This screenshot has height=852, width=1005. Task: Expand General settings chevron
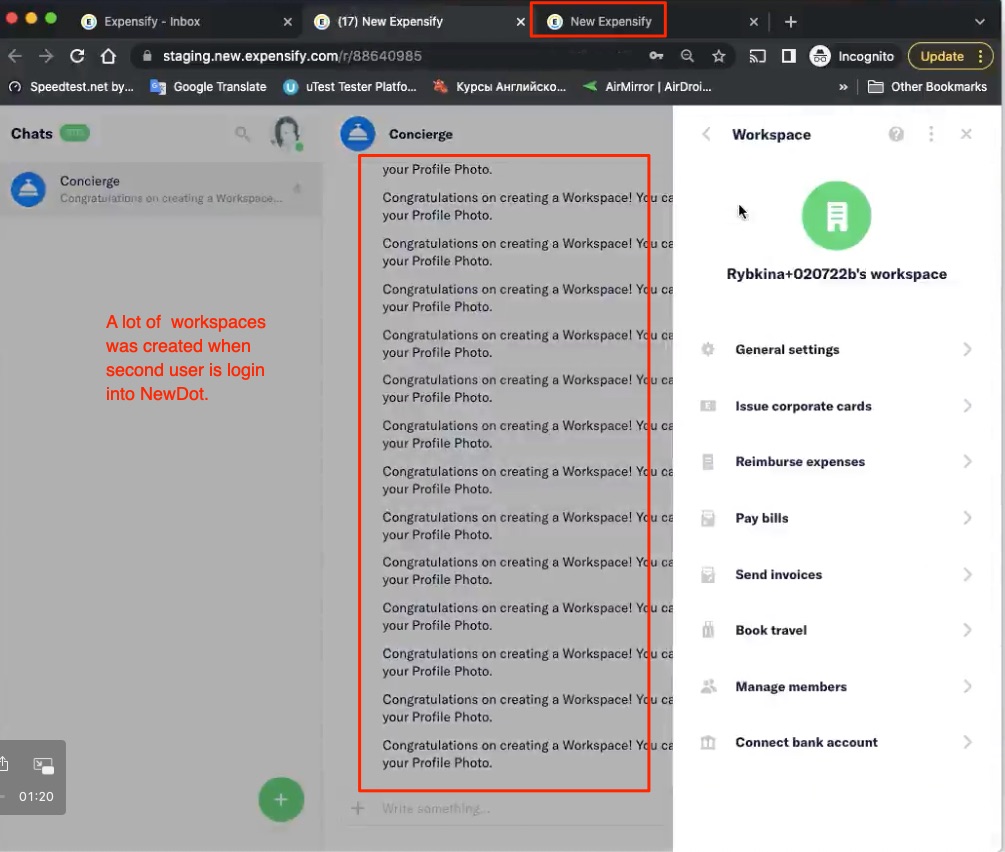967,349
